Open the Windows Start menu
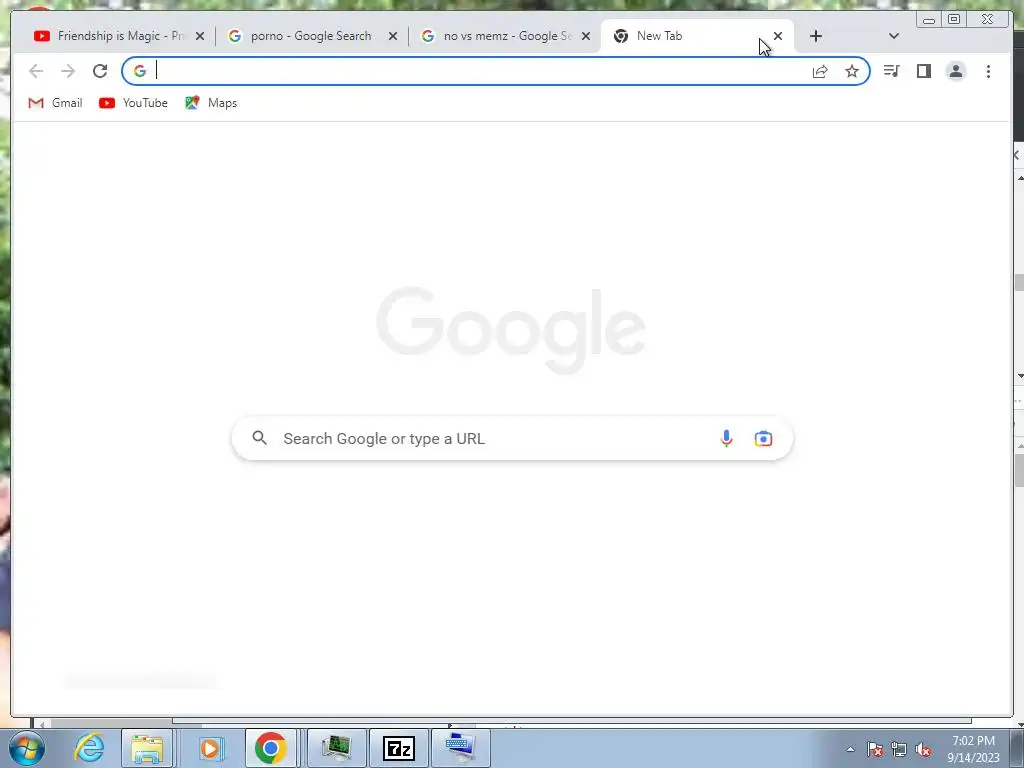The height and width of the screenshot is (768, 1024). (x=27, y=748)
